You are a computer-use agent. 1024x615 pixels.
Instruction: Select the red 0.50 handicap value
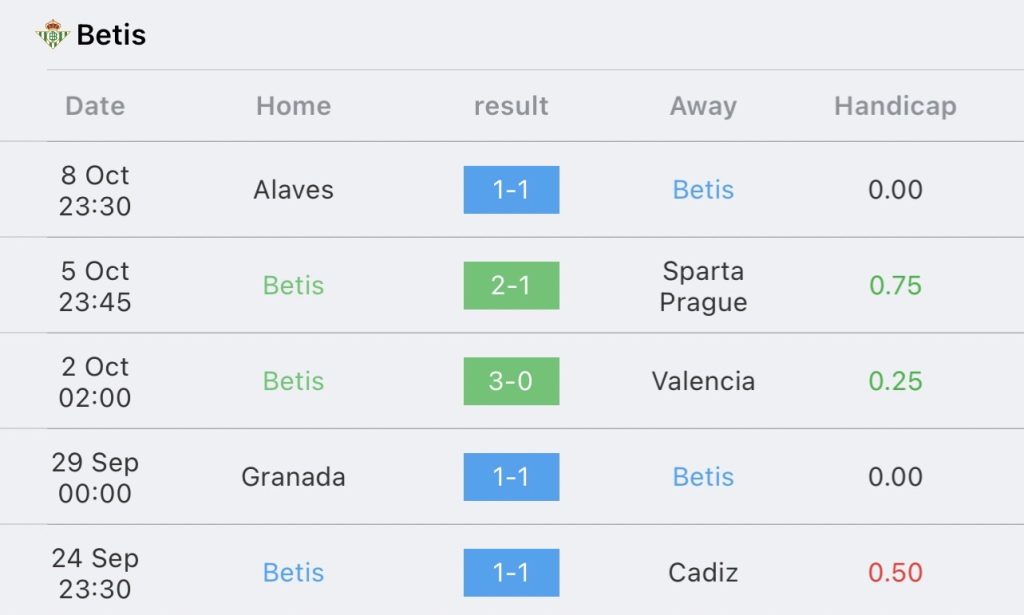point(895,573)
